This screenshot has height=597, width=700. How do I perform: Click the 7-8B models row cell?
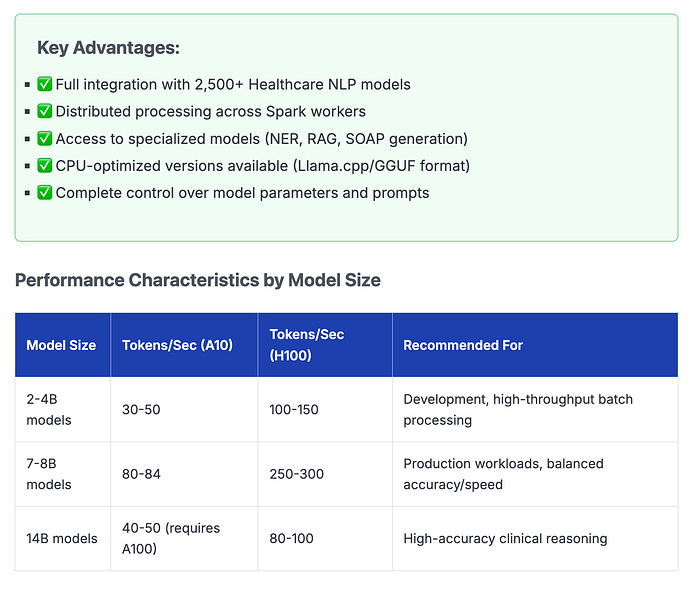(x=49, y=474)
